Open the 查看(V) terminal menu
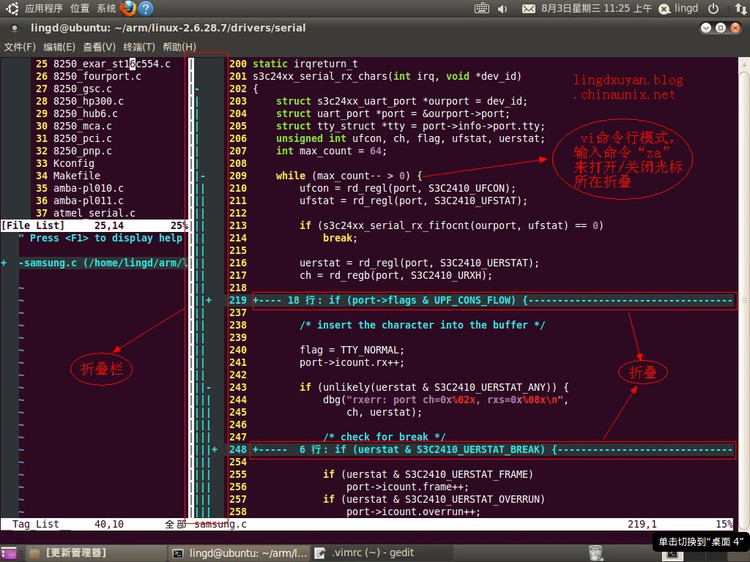 pos(99,47)
